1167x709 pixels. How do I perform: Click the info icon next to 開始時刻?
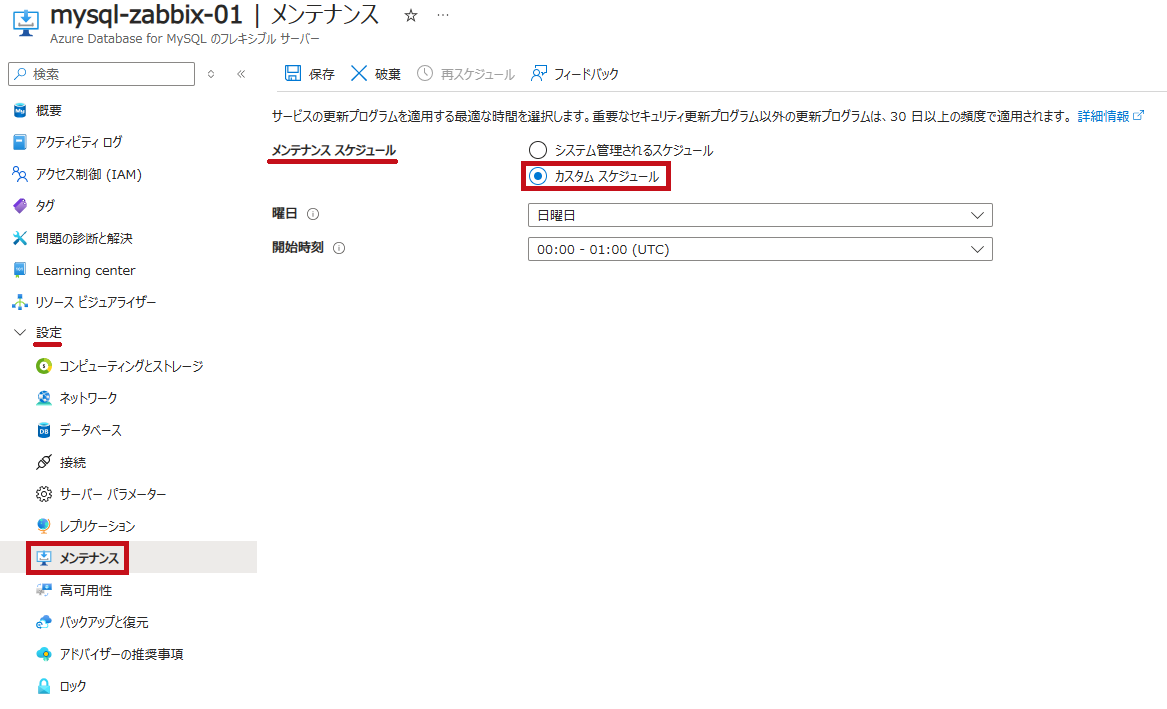(339, 248)
